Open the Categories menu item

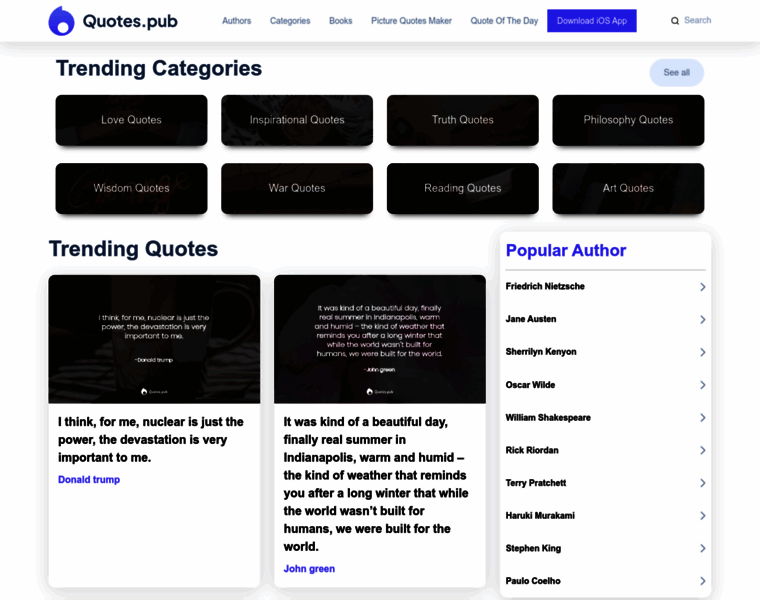pos(290,21)
